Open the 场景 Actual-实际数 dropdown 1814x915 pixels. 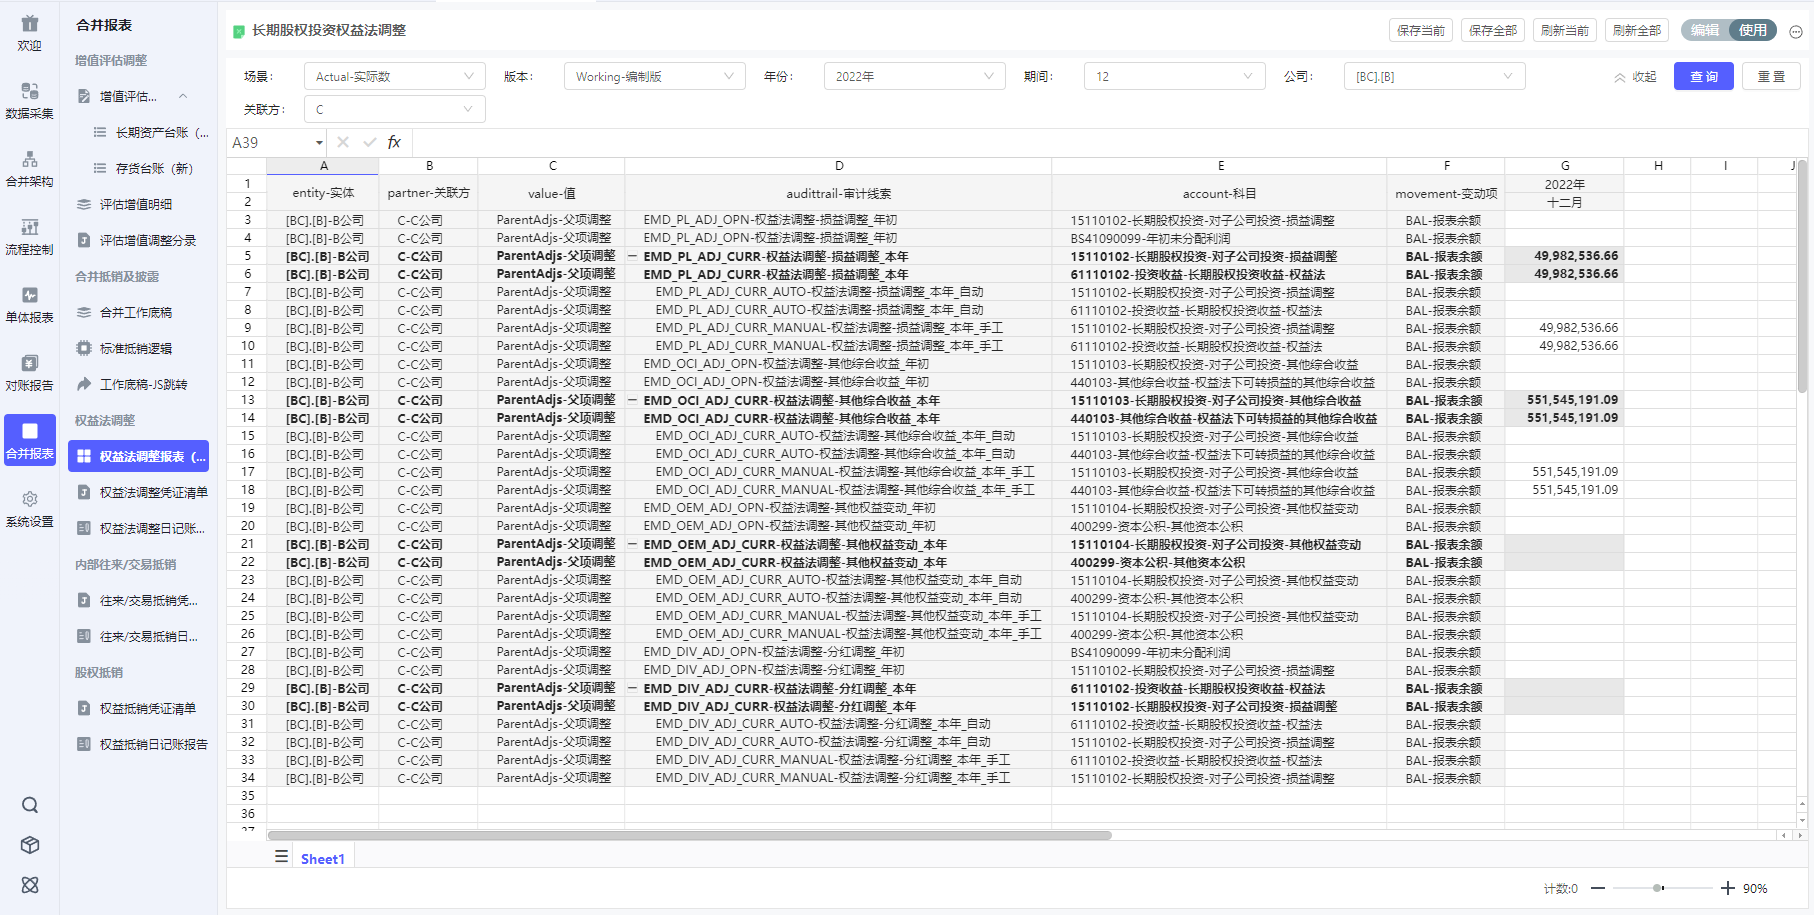394,76
